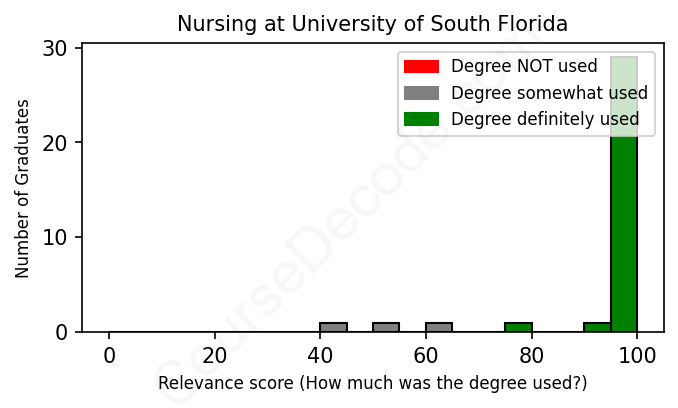The height and width of the screenshot is (408, 678).
Task: Click the y-axis tick label 30
Action: [57, 48]
